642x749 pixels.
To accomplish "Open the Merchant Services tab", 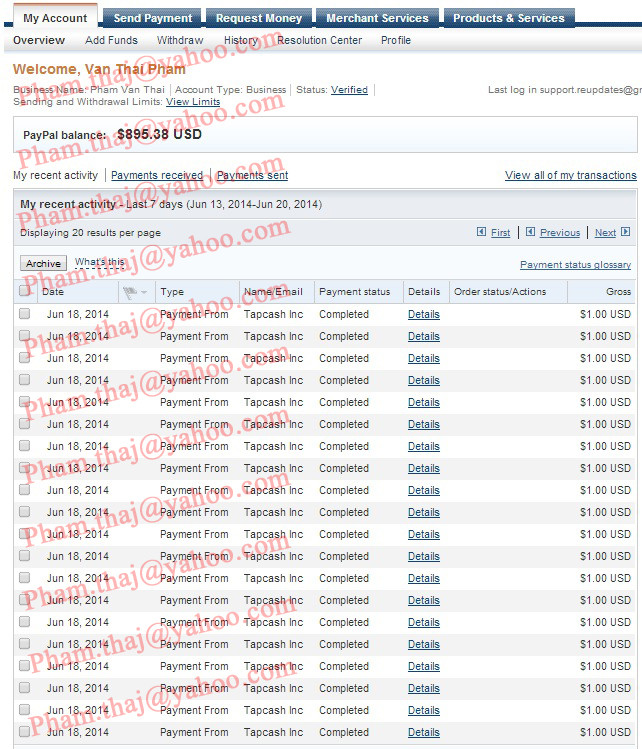I will tap(377, 18).
